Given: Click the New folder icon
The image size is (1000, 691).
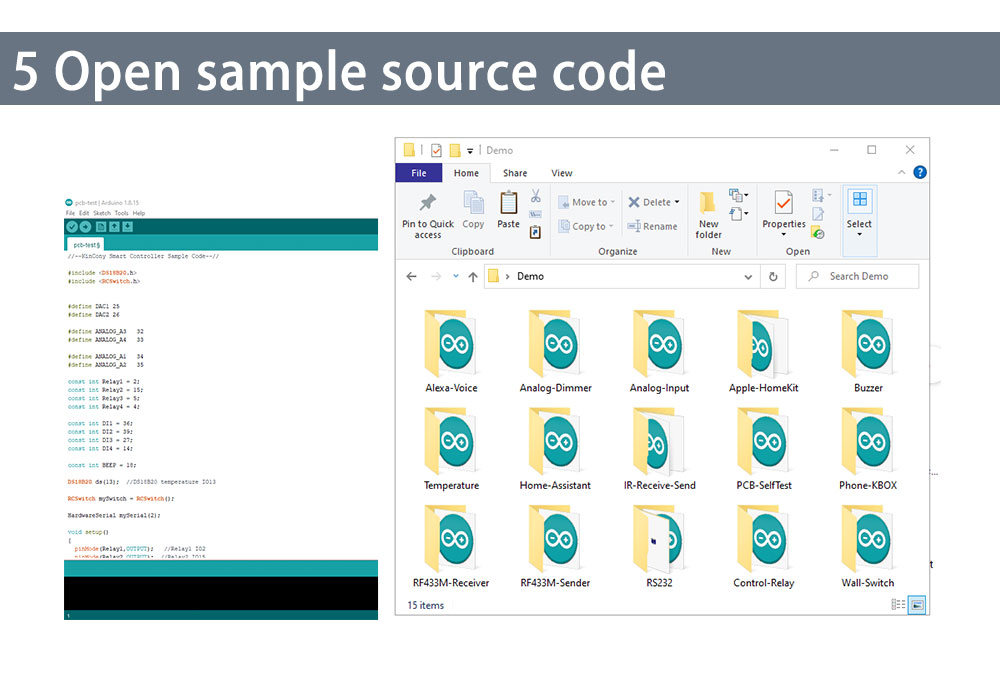Looking at the screenshot, I should click(x=708, y=204).
